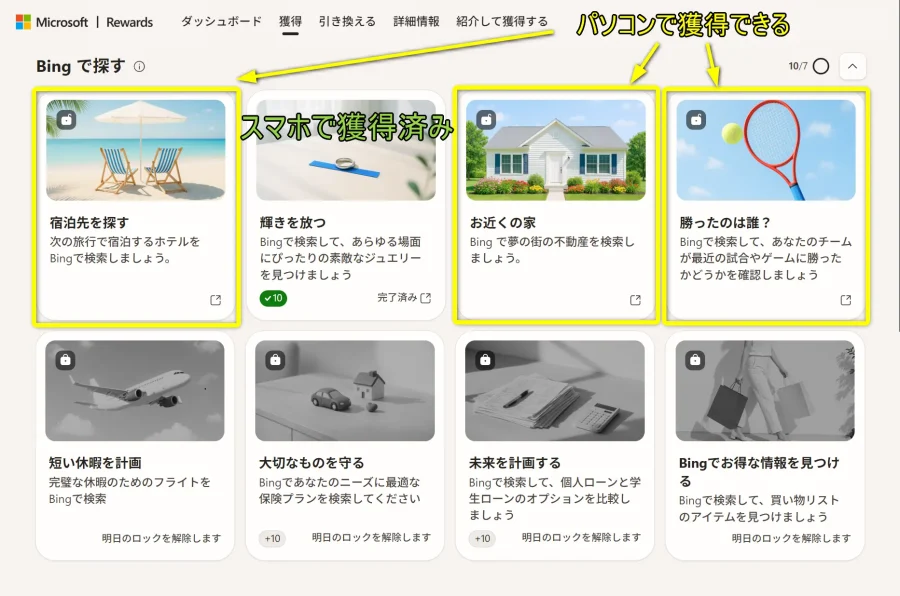
Task: Click the airplane thumbnail for 短い休暇を計画
Action: [135, 391]
